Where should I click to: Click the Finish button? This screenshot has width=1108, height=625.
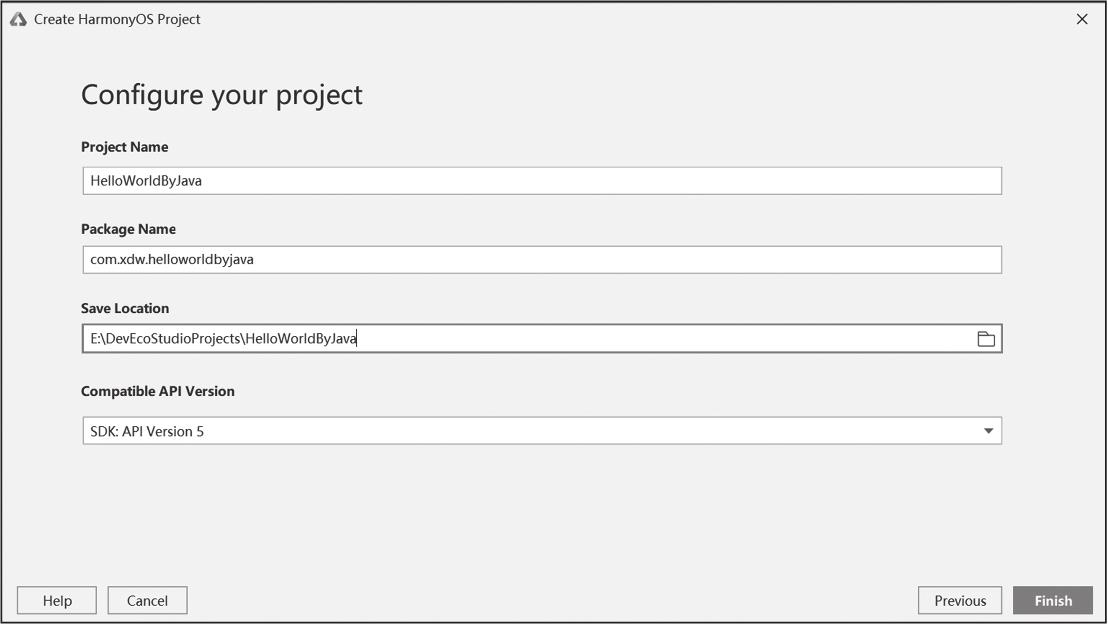pos(1052,601)
